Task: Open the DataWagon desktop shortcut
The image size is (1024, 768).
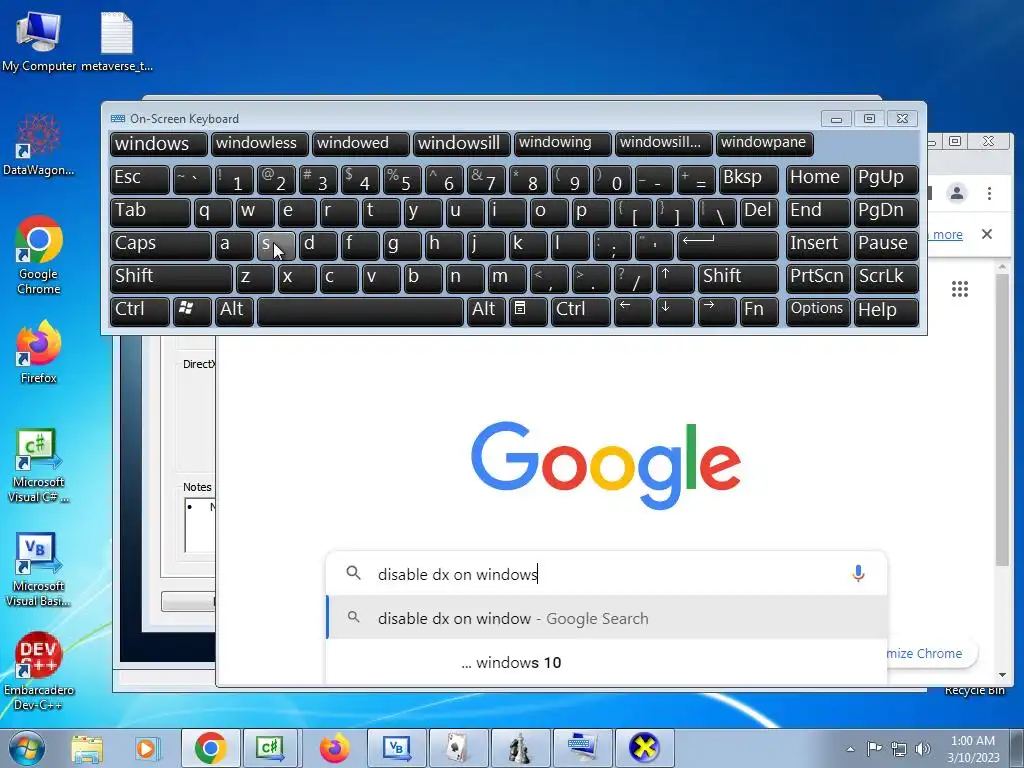Action: (39, 145)
